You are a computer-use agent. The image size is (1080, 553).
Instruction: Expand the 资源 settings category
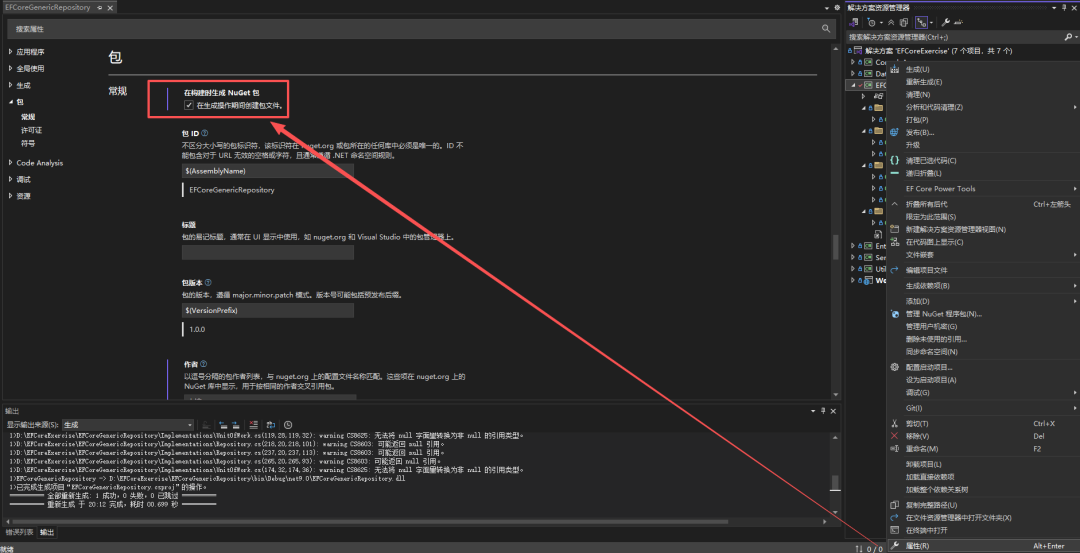[x=10, y=196]
